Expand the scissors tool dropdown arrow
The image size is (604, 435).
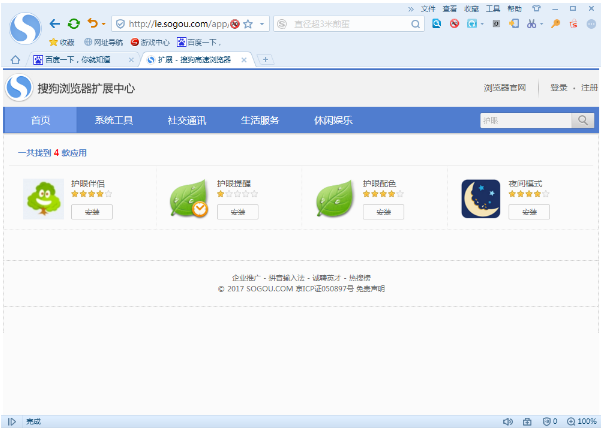pos(541,24)
